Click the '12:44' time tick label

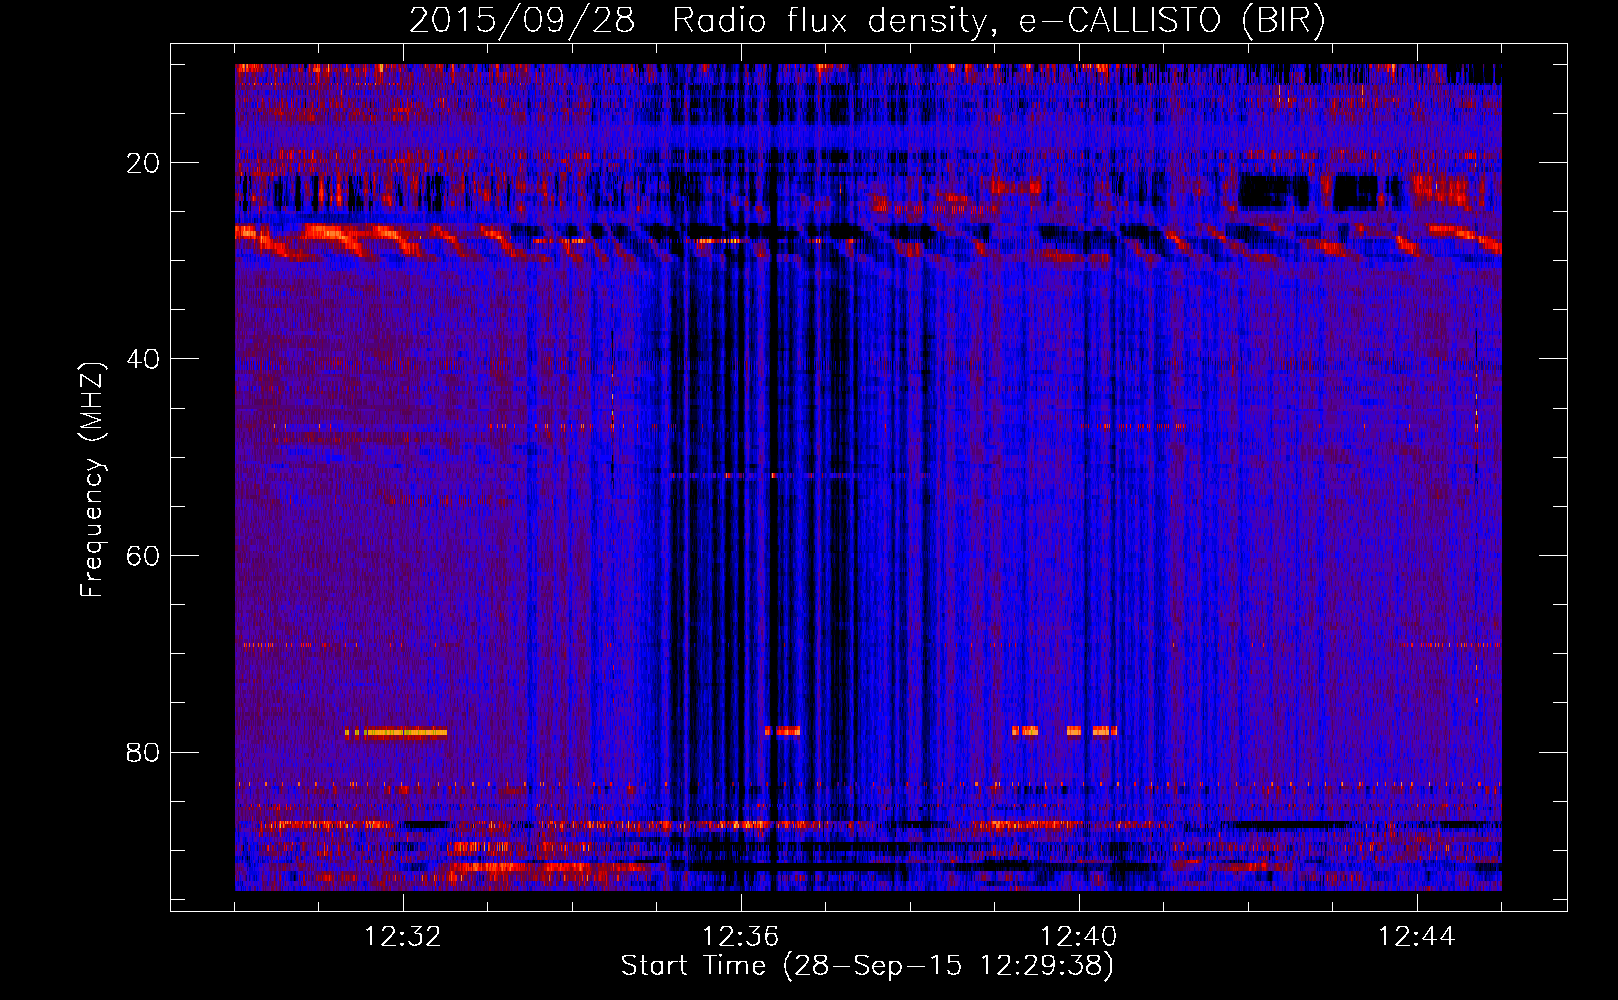[1416, 937]
